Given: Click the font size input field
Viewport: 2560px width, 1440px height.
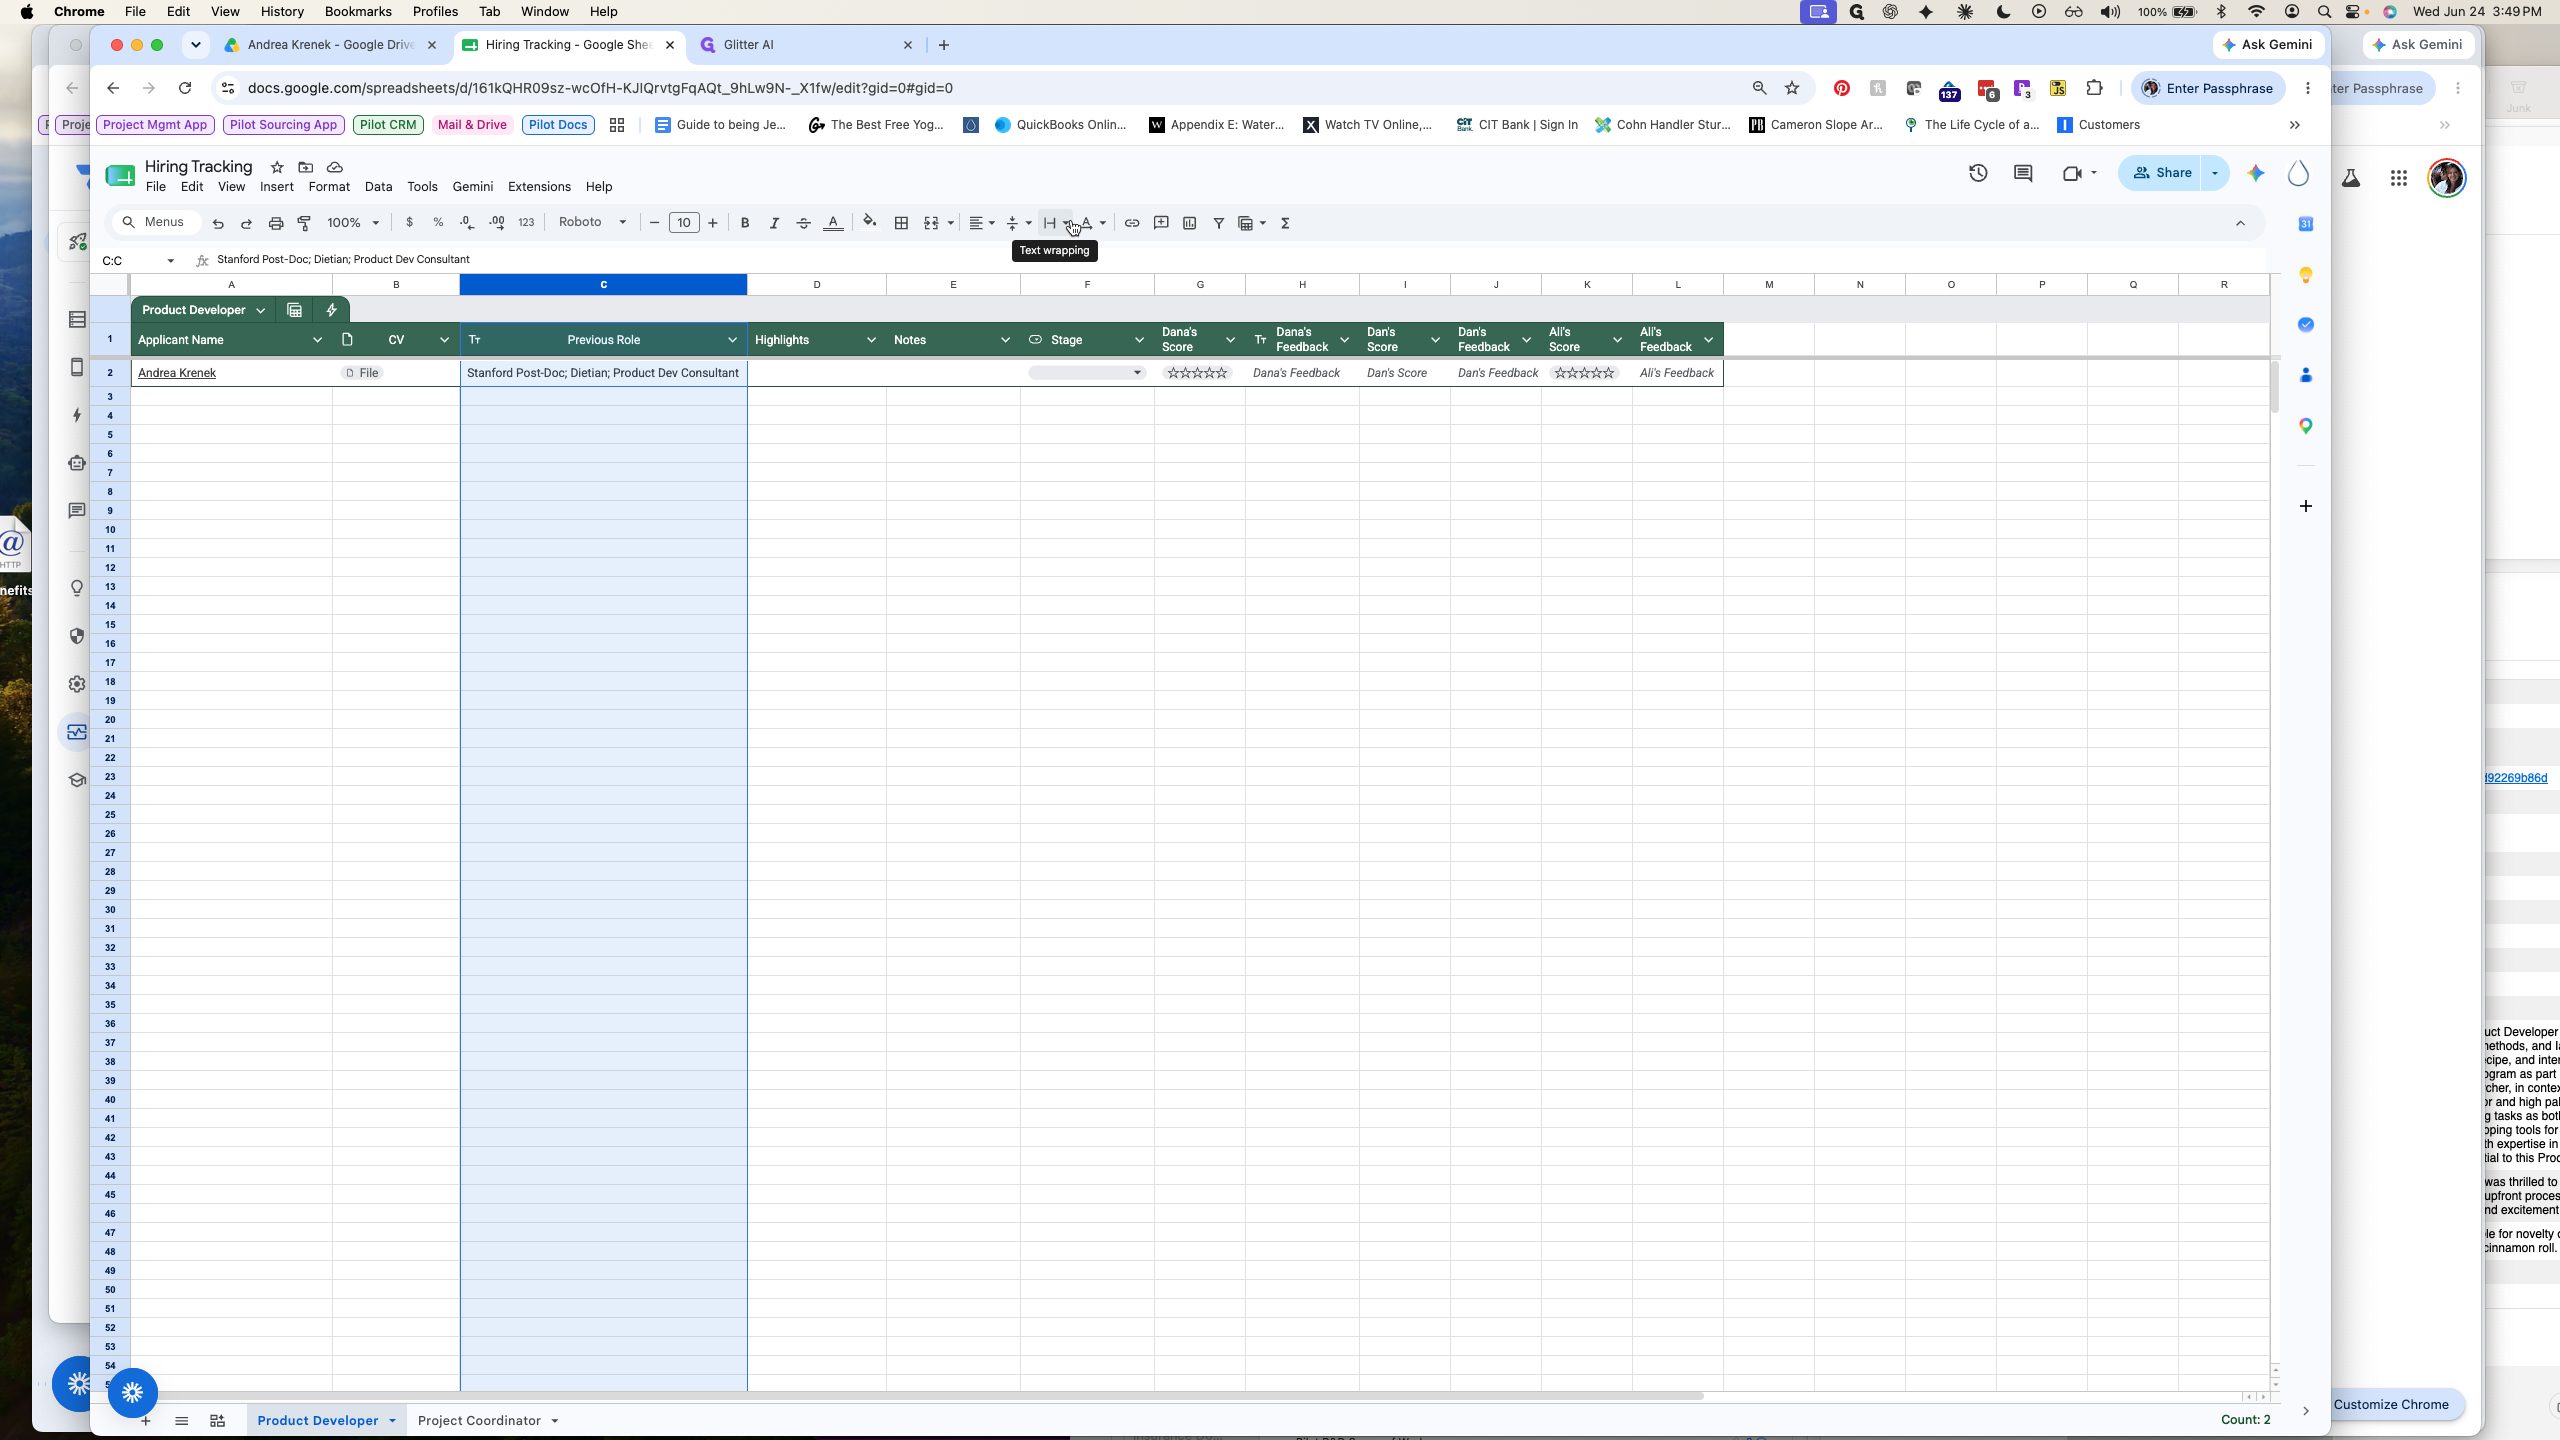Looking at the screenshot, I should 683,223.
